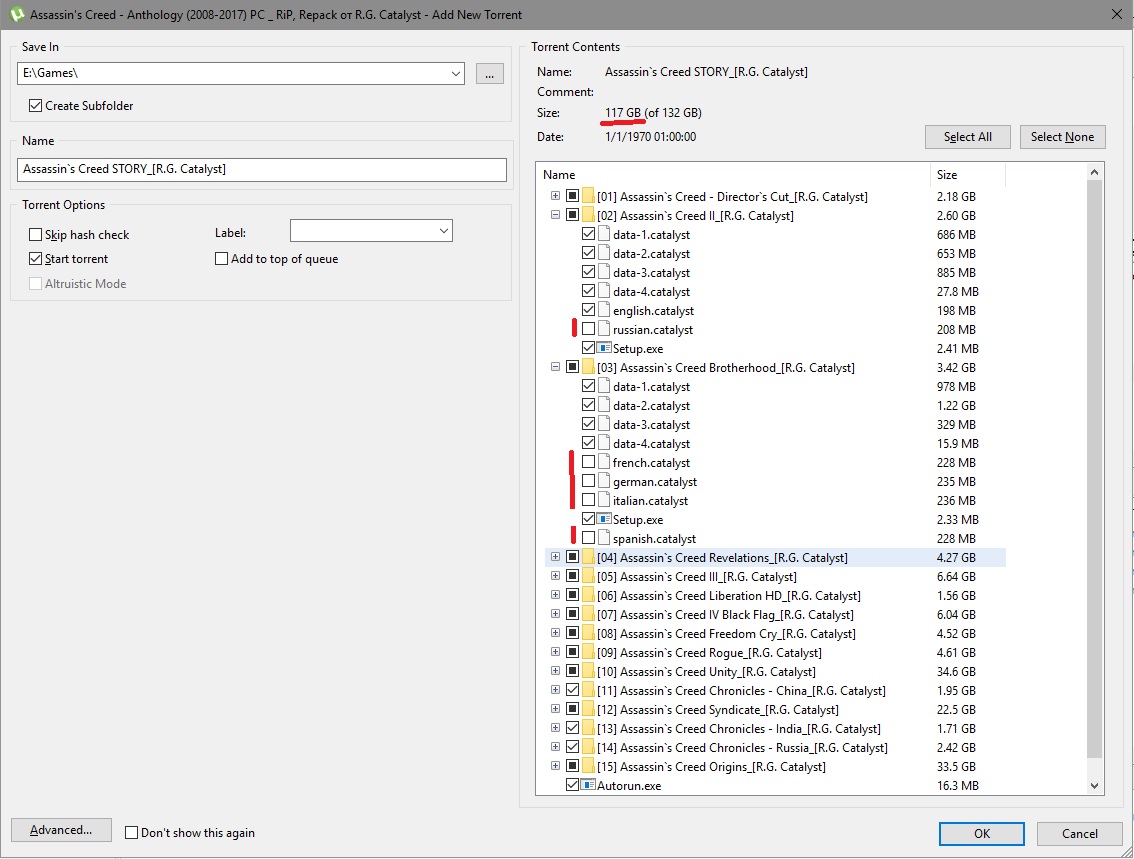Viewport: 1134px width, 859px height.
Task: Click folder icon of [01] Assassin's Creed Director's Cut
Action: [x=588, y=196]
